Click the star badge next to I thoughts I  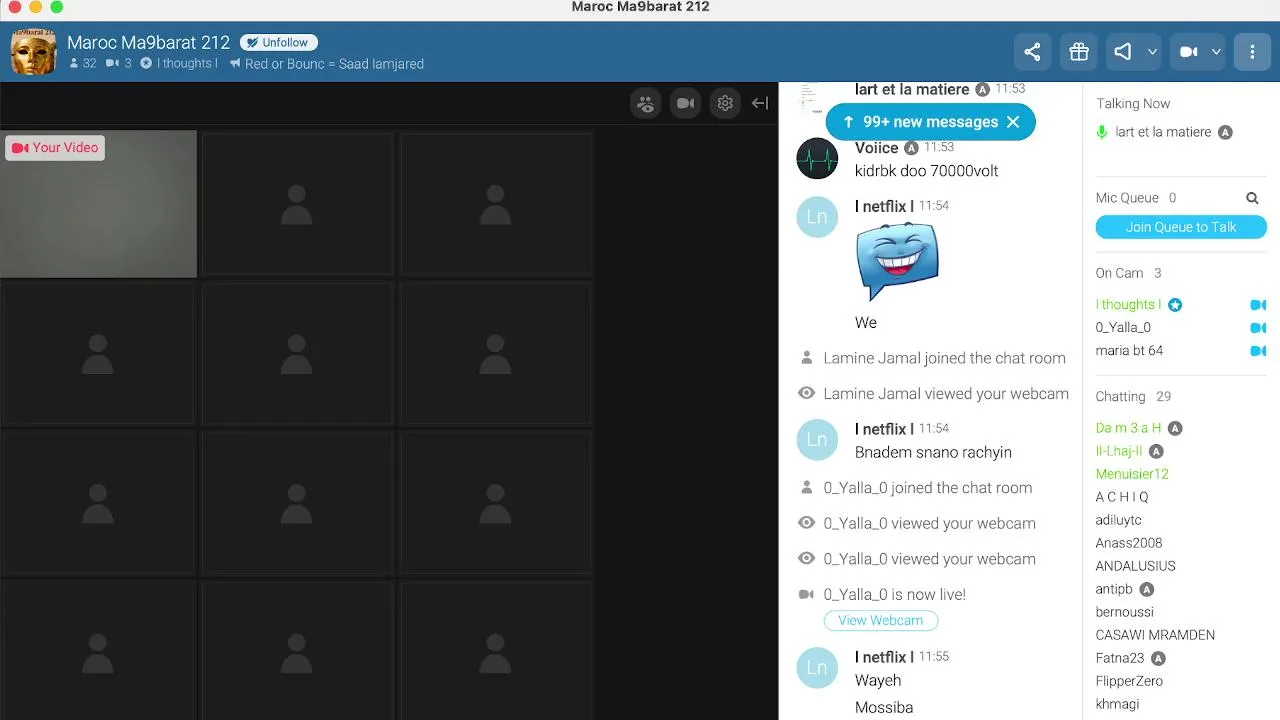pos(1175,305)
